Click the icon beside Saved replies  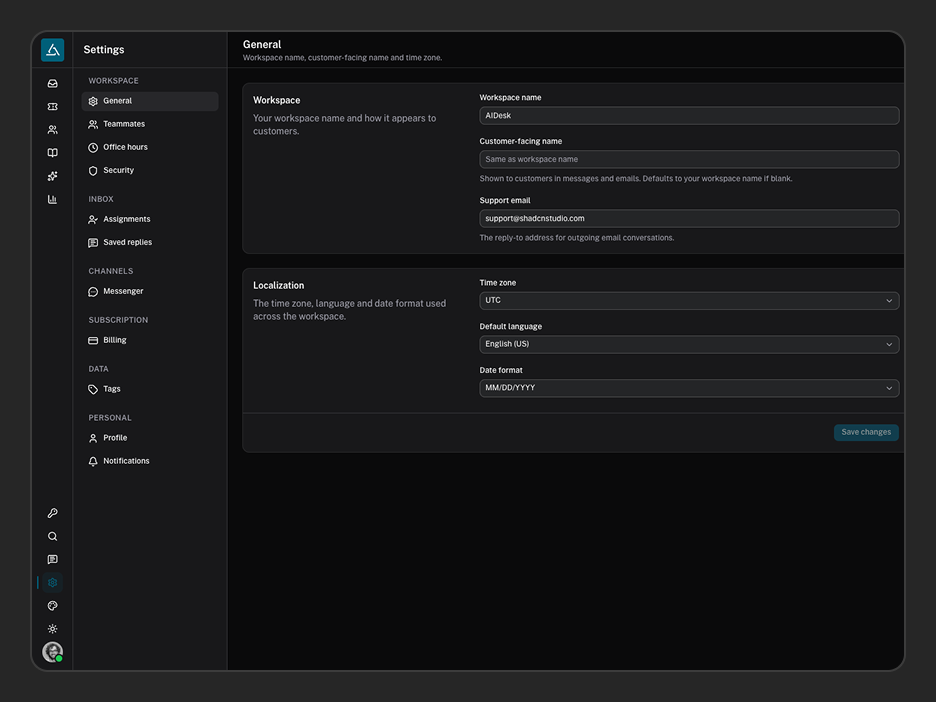pyautogui.click(x=93, y=243)
